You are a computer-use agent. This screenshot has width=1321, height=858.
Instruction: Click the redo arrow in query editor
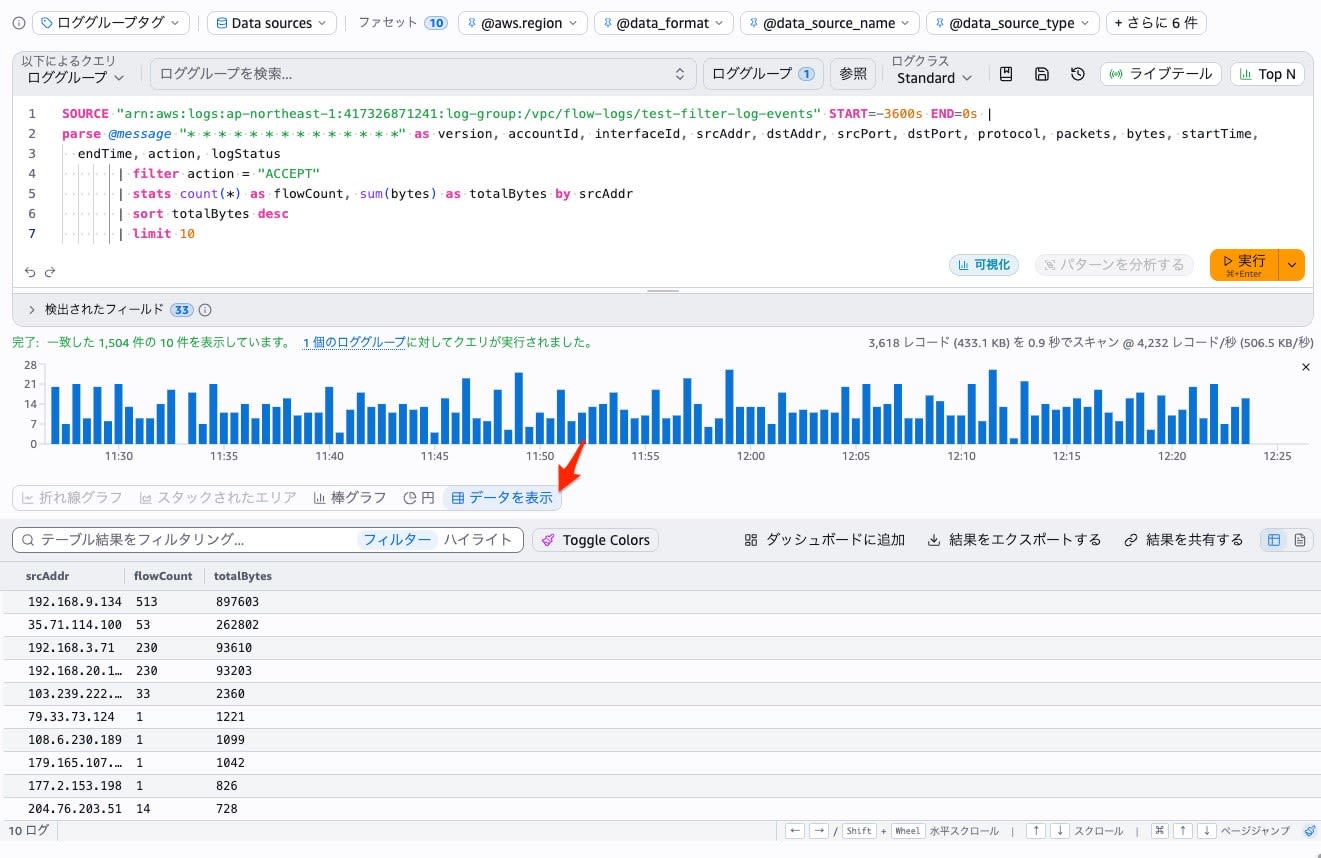50,272
